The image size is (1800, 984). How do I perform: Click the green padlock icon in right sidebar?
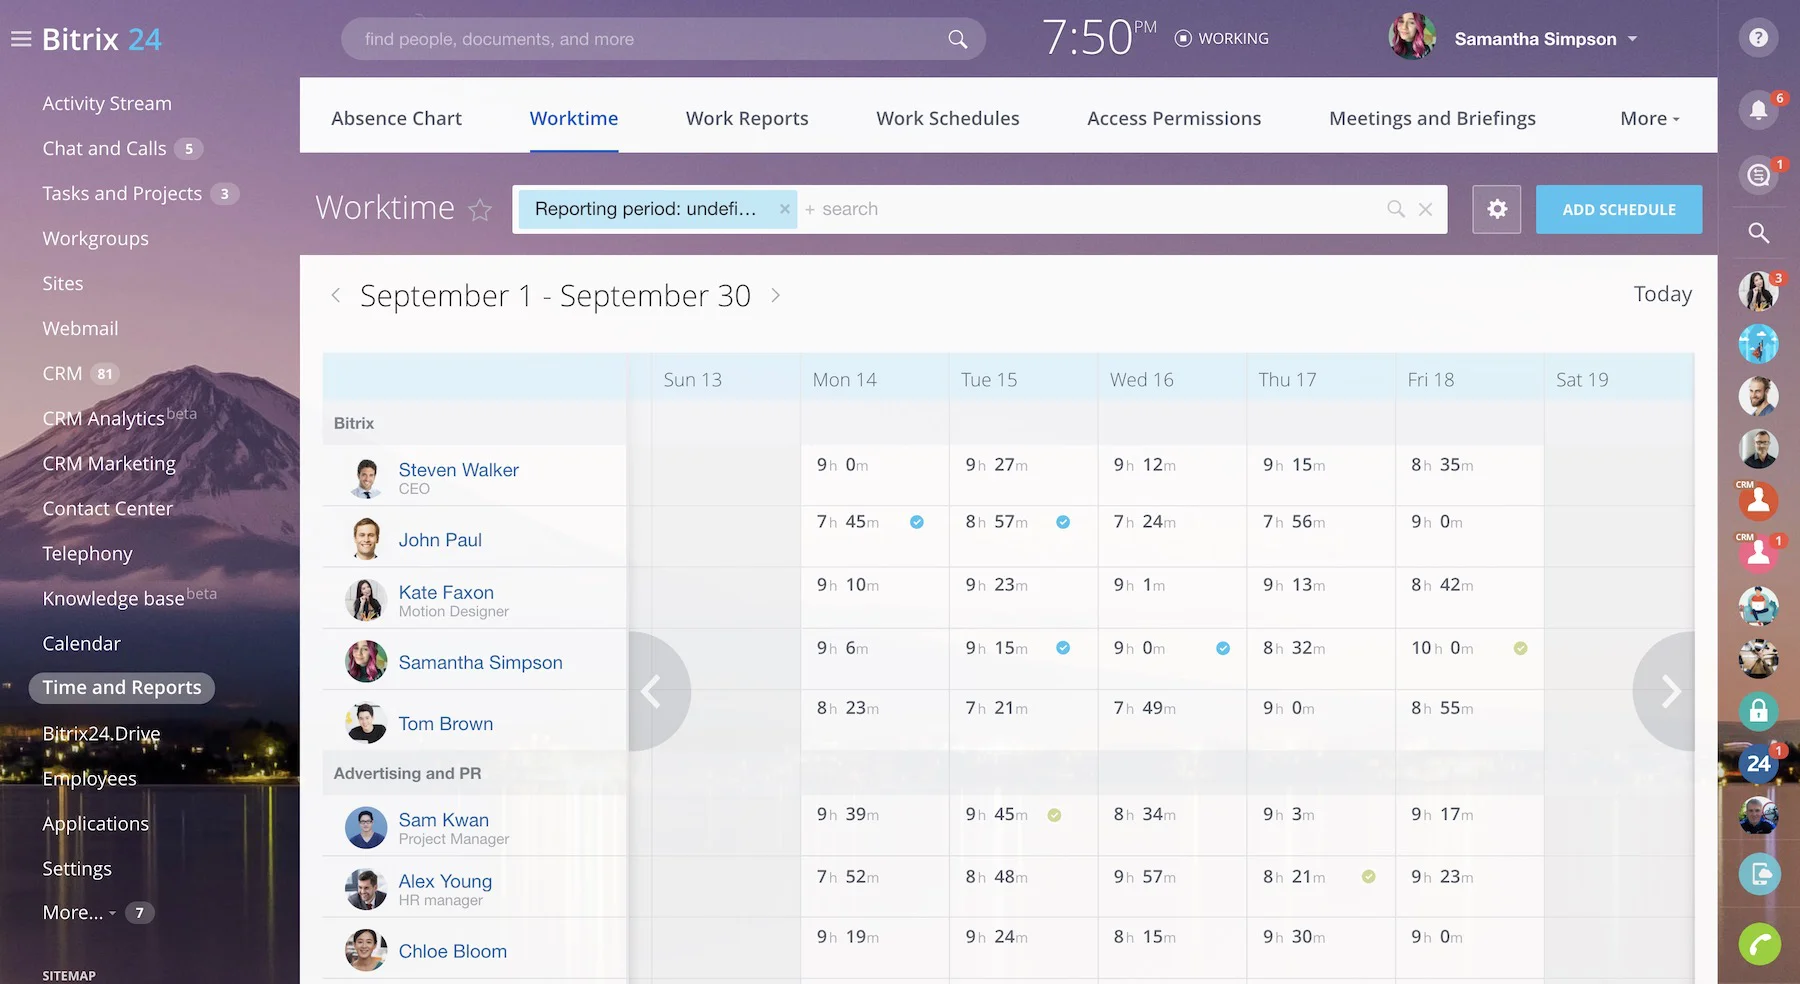1758,711
